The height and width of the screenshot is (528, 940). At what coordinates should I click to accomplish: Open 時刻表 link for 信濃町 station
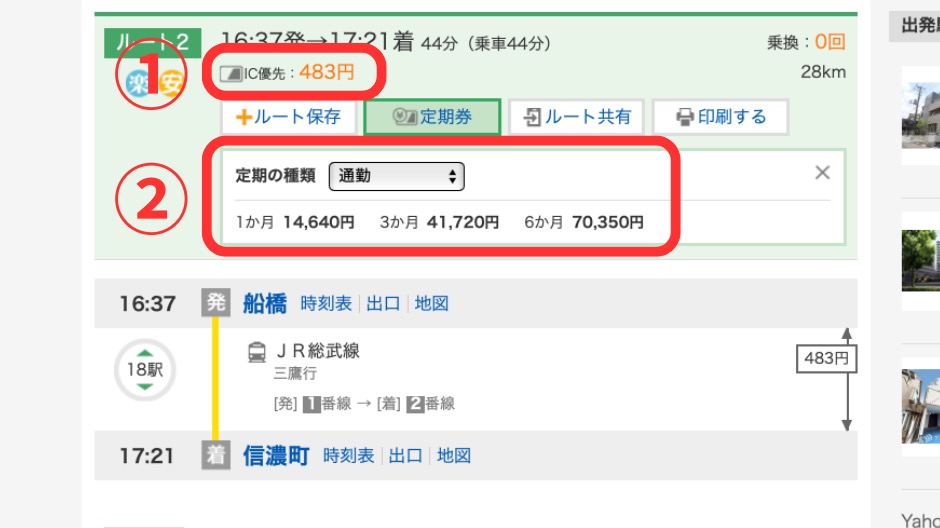(x=348, y=455)
